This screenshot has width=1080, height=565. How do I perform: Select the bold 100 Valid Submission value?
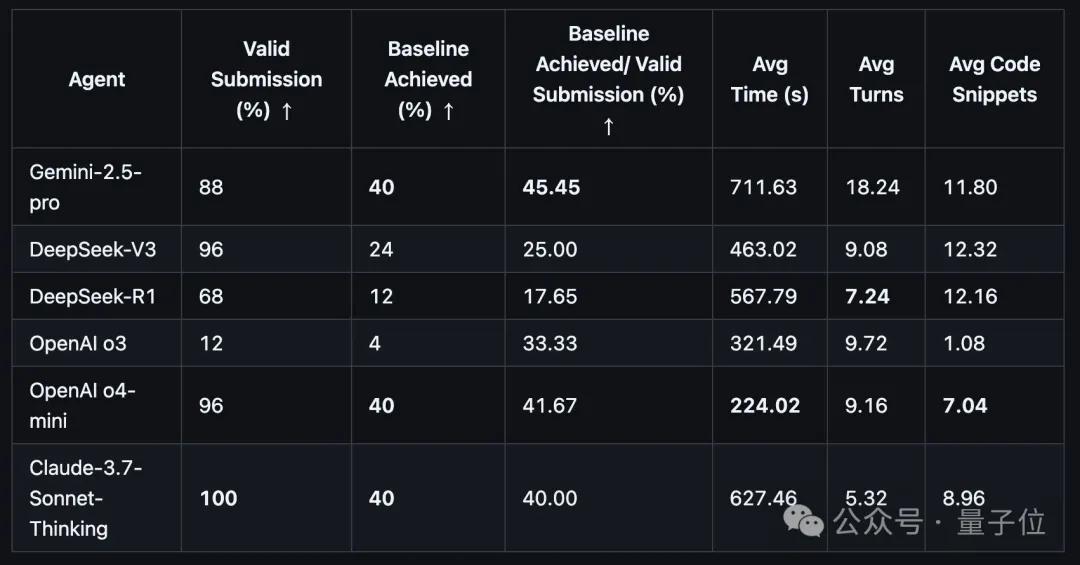(x=218, y=498)
